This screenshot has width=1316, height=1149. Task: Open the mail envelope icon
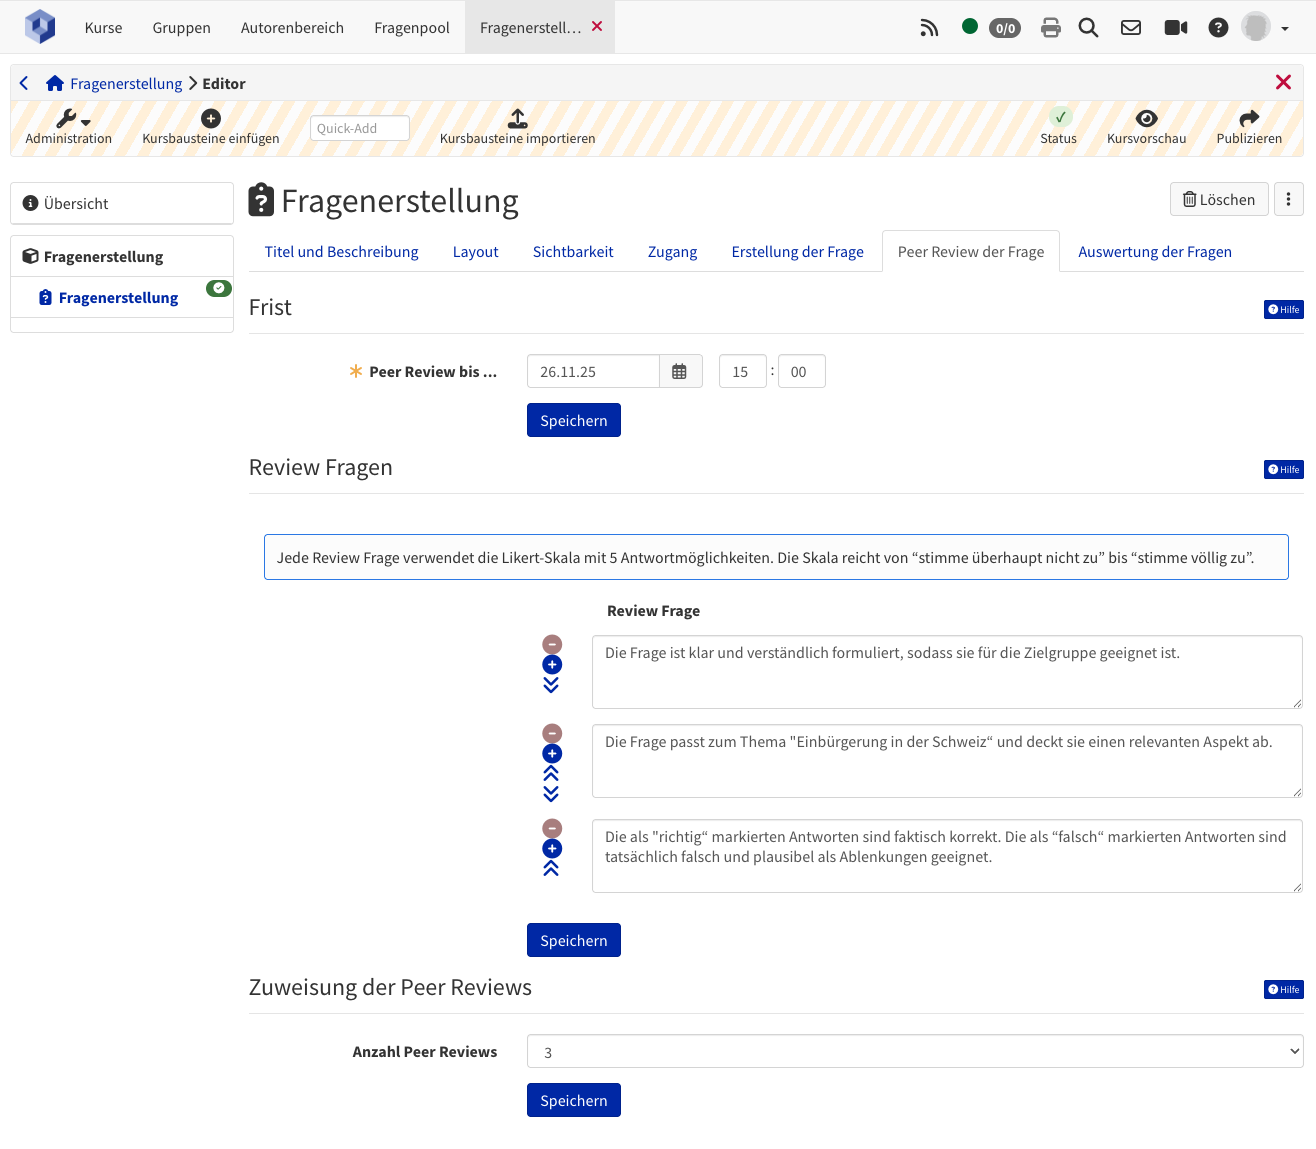coord(1130,28)
